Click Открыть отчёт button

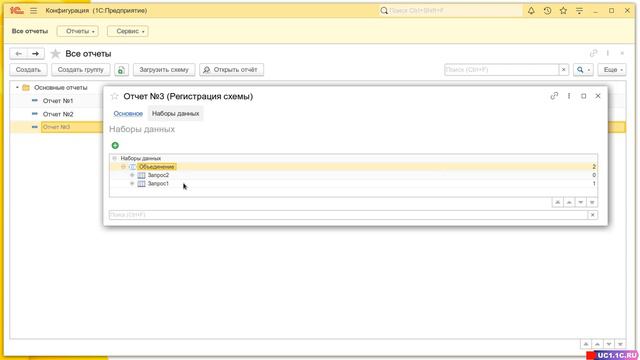pyautogui.click(x=231, y=70)
